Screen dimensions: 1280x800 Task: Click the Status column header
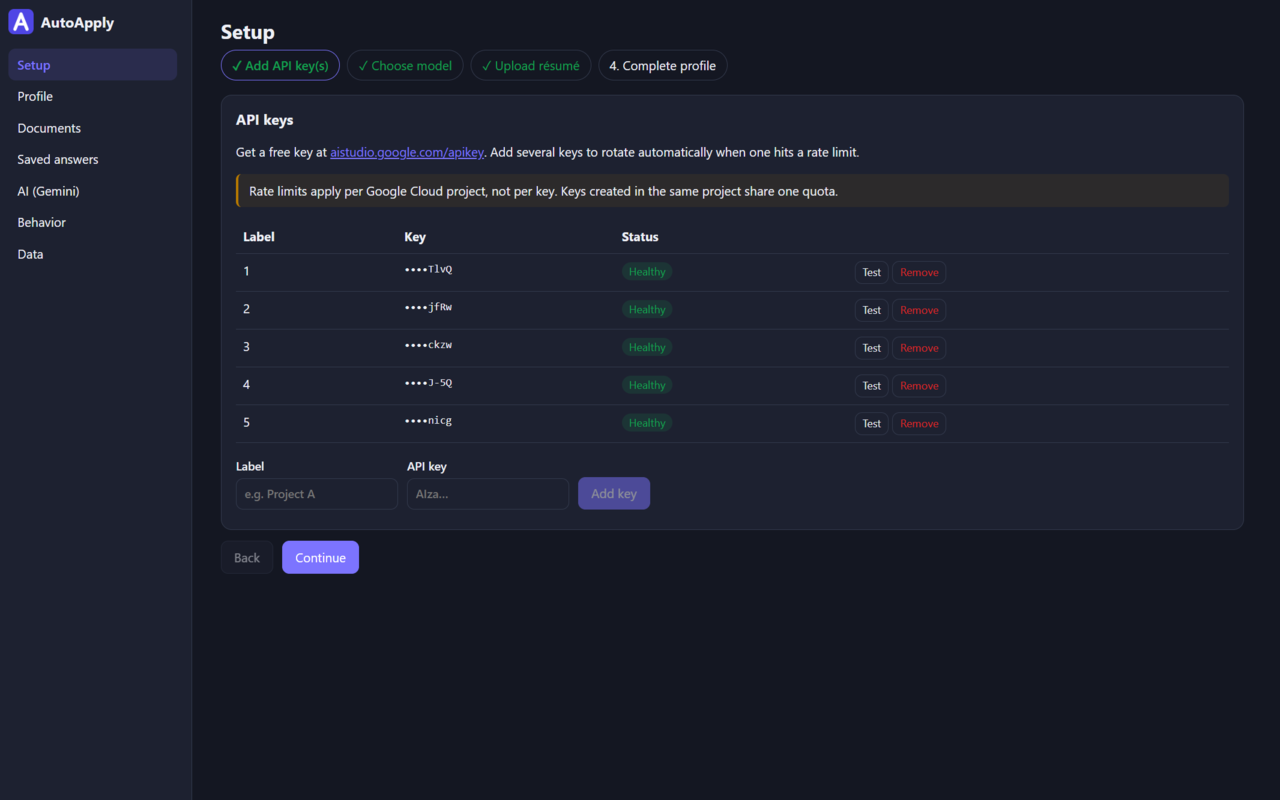point(640,237)
